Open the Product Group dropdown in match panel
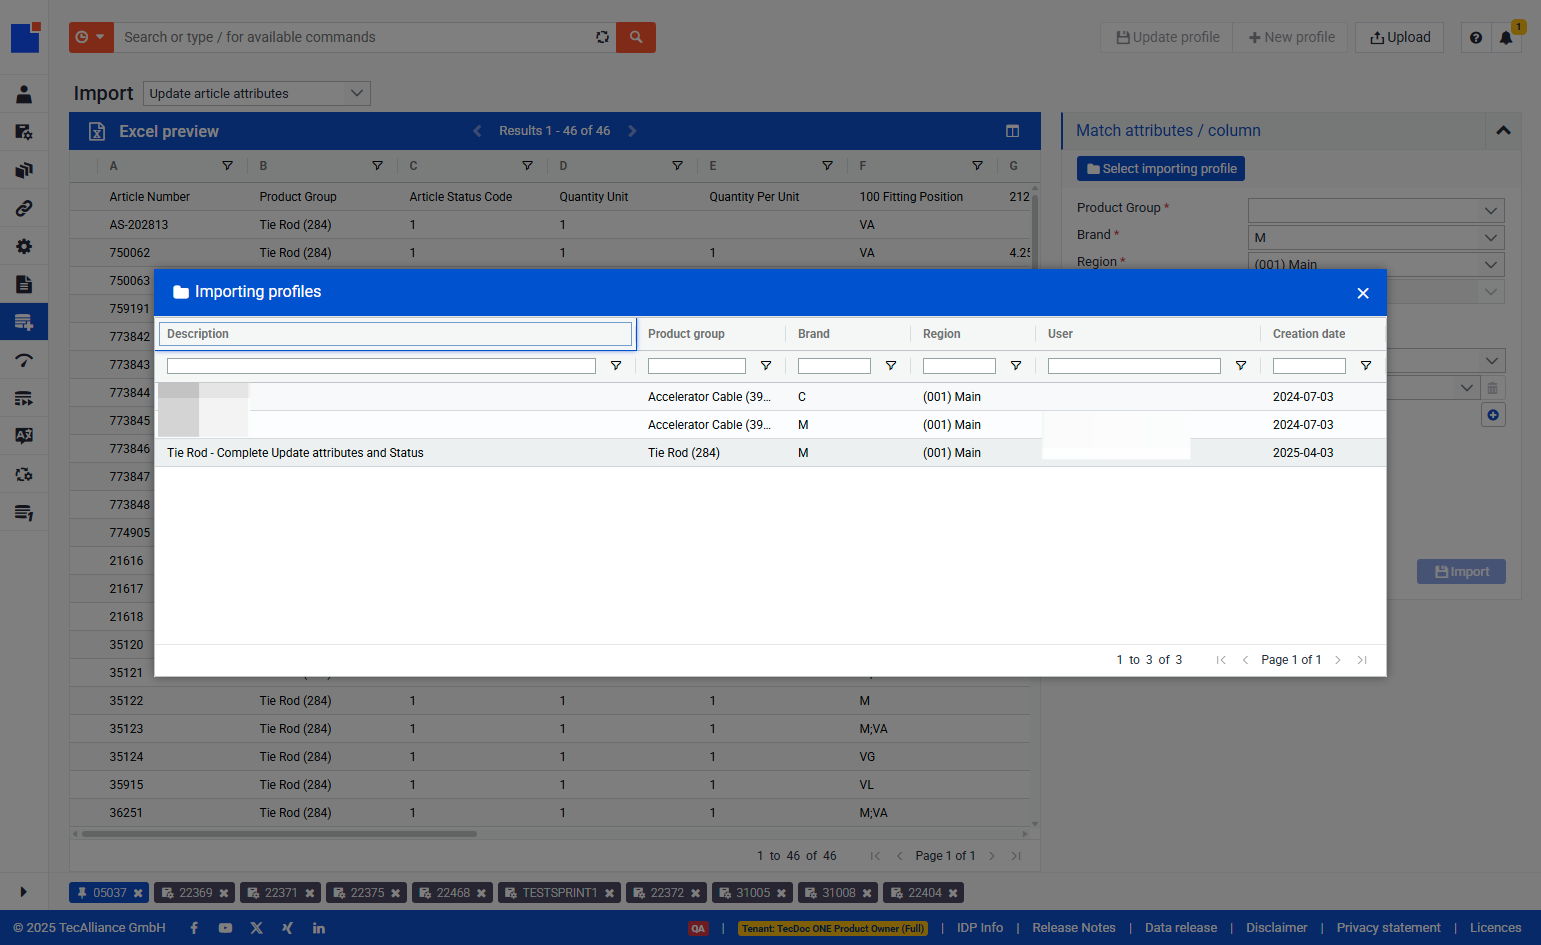Image resolution: width=1541 pixels, height=945 pixels. click(1376, 210)
